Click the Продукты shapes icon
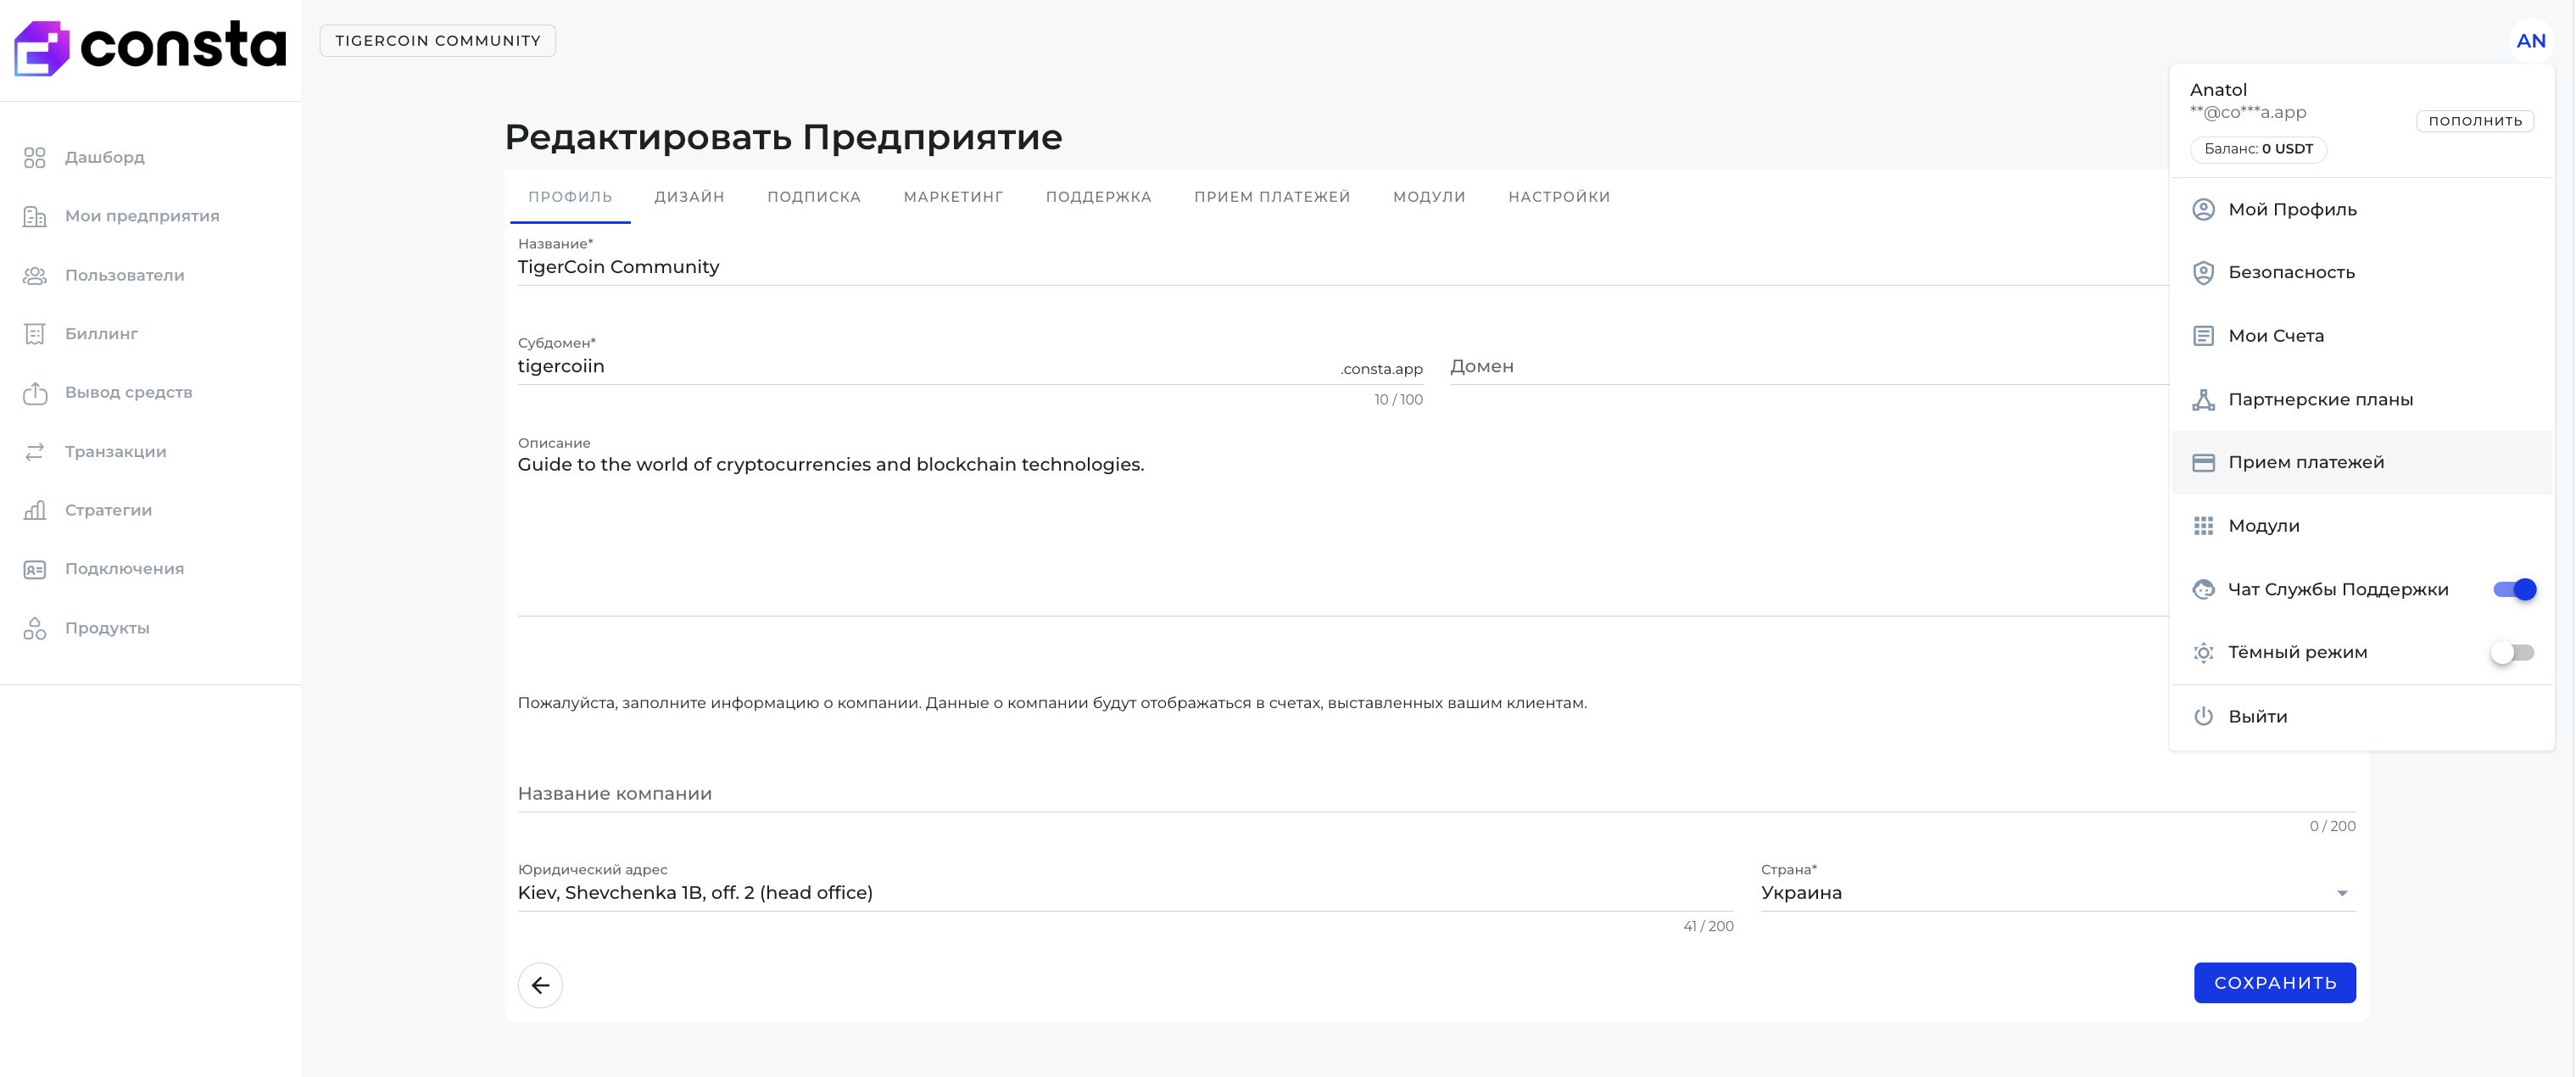This screenshot has width=2576, height=1077. [x=35, y=628]
